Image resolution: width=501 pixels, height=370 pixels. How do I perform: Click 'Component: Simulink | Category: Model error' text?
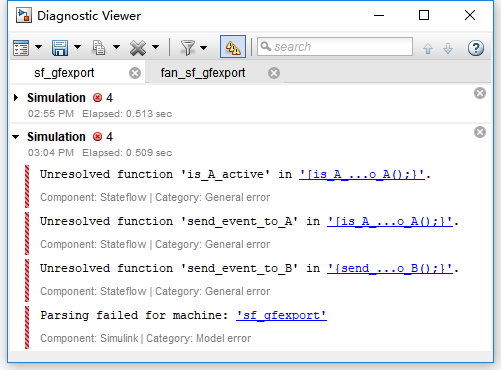pyautogui.click(x=146, y=338)
